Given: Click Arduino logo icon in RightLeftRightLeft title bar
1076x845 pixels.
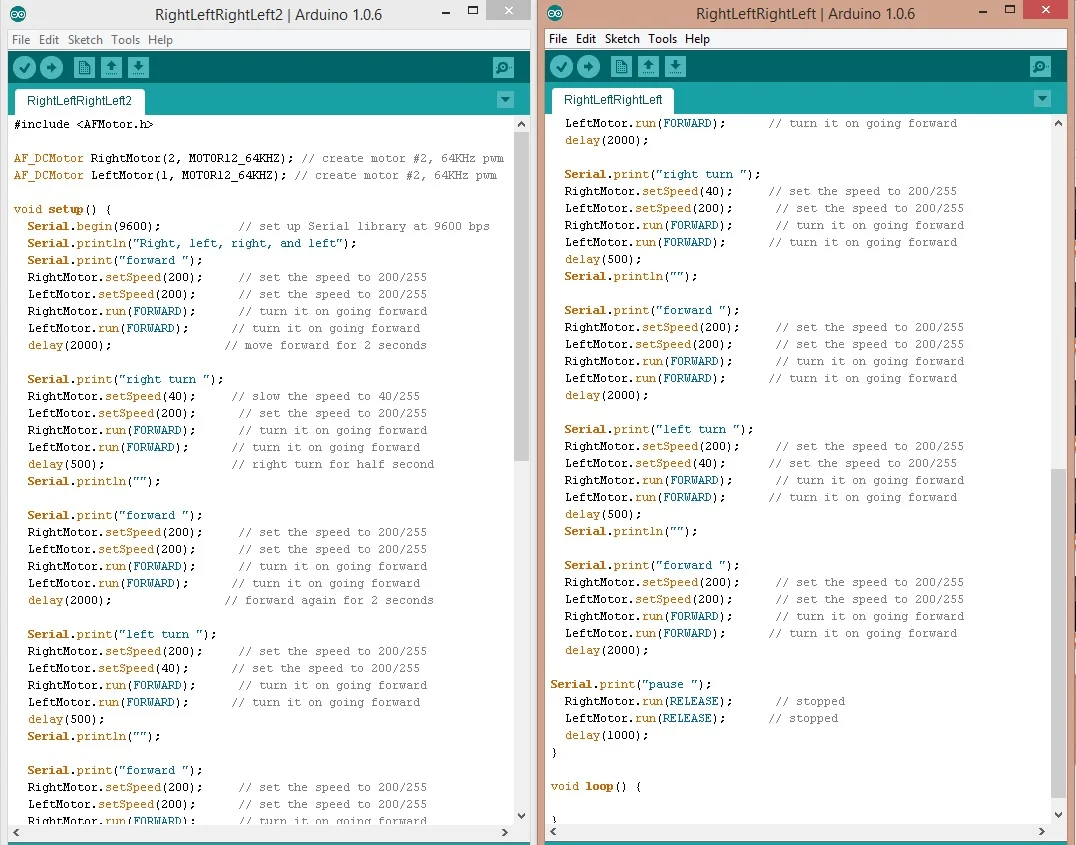Looking at the screenshot, I should click(x=555, y=13).
